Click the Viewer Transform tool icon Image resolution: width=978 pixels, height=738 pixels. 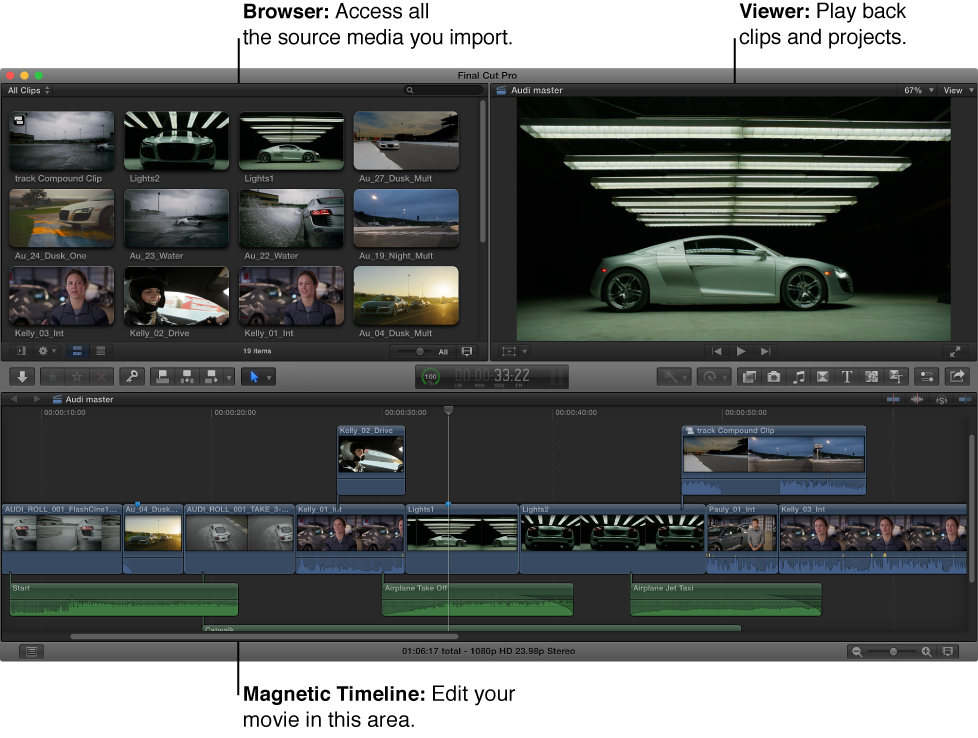point(509,352)
